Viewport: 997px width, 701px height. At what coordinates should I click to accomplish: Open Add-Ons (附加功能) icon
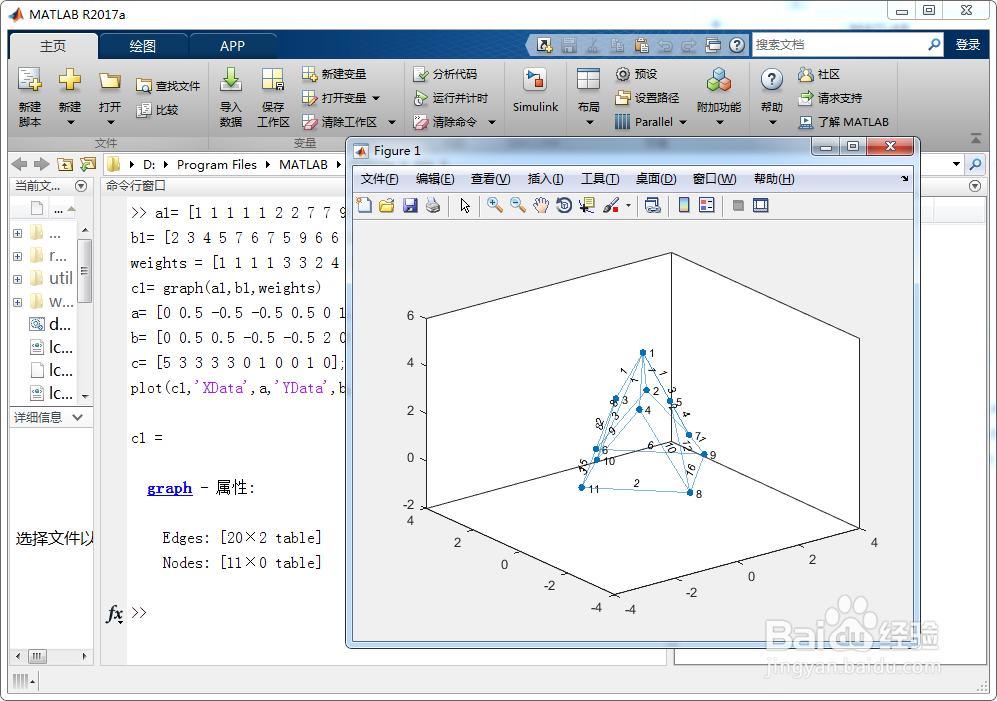click(719, 80)
